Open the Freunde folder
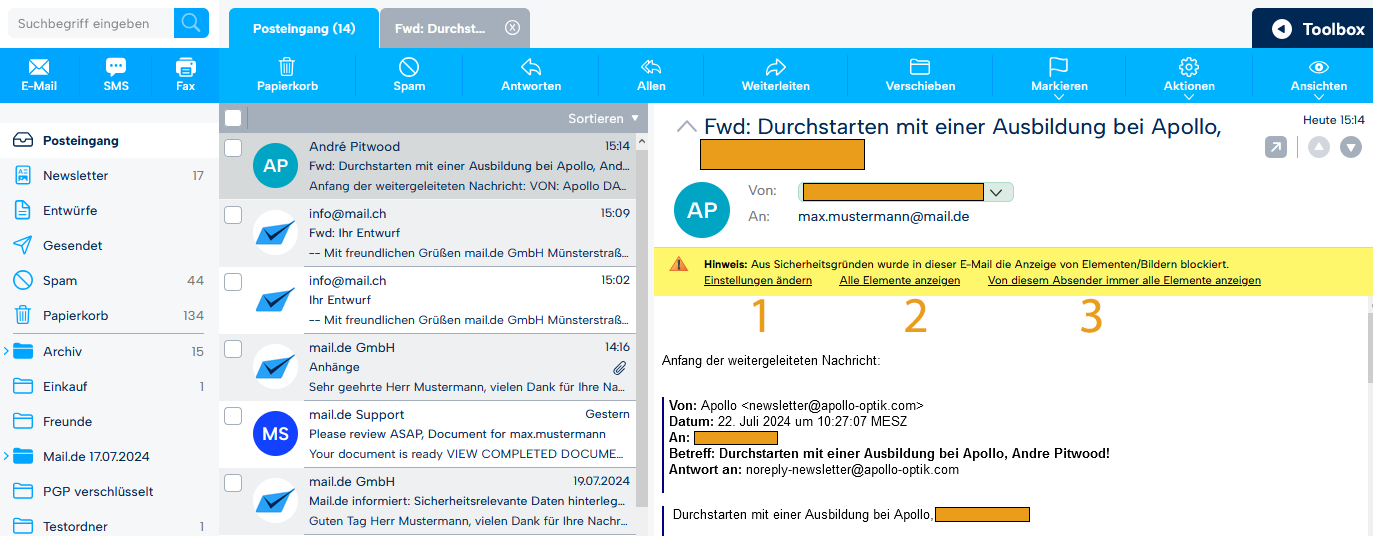This screenshot has height=536, width=1373. 109,422
